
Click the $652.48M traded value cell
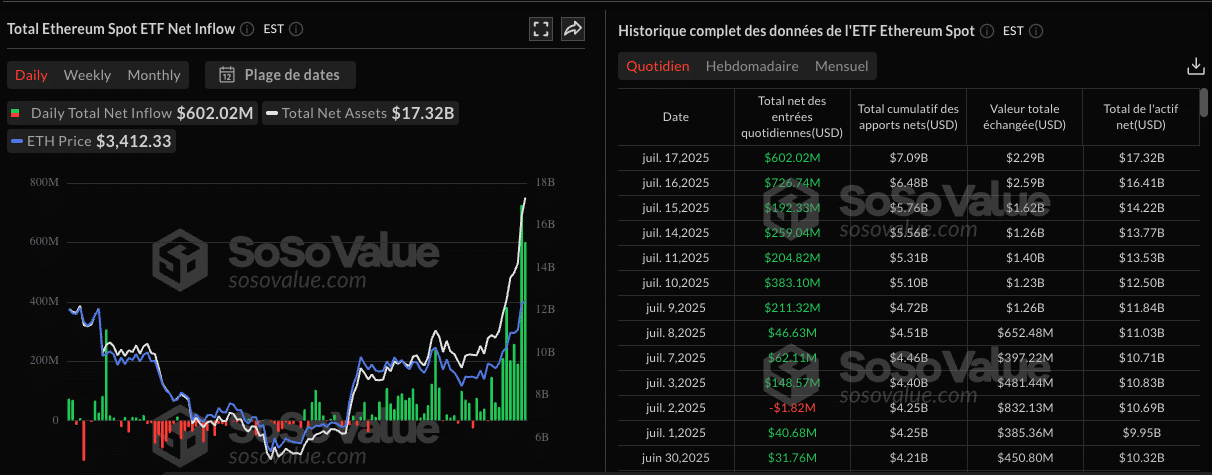point(1024,333)
